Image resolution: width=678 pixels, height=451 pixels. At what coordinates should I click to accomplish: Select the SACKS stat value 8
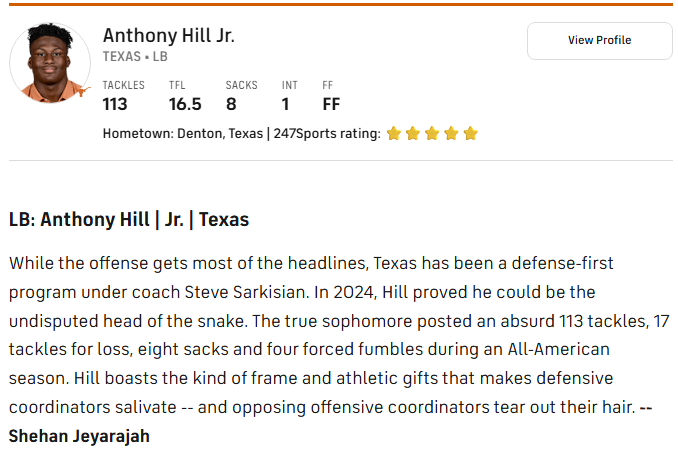[231, 104]
